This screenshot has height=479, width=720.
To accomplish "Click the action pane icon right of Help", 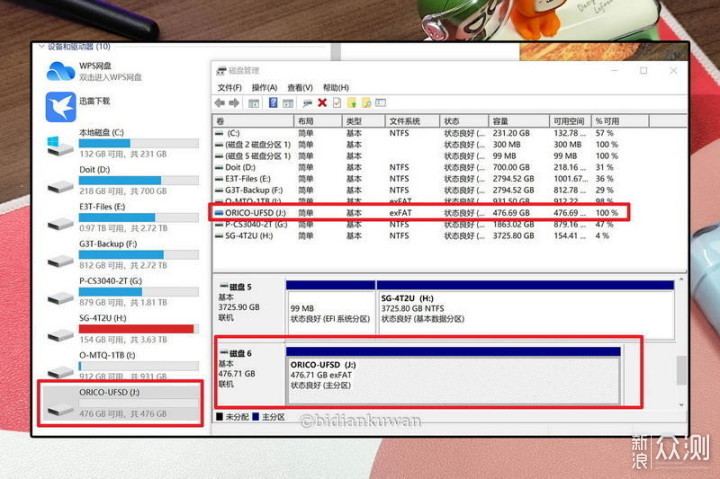I will [x=288, y=103].
